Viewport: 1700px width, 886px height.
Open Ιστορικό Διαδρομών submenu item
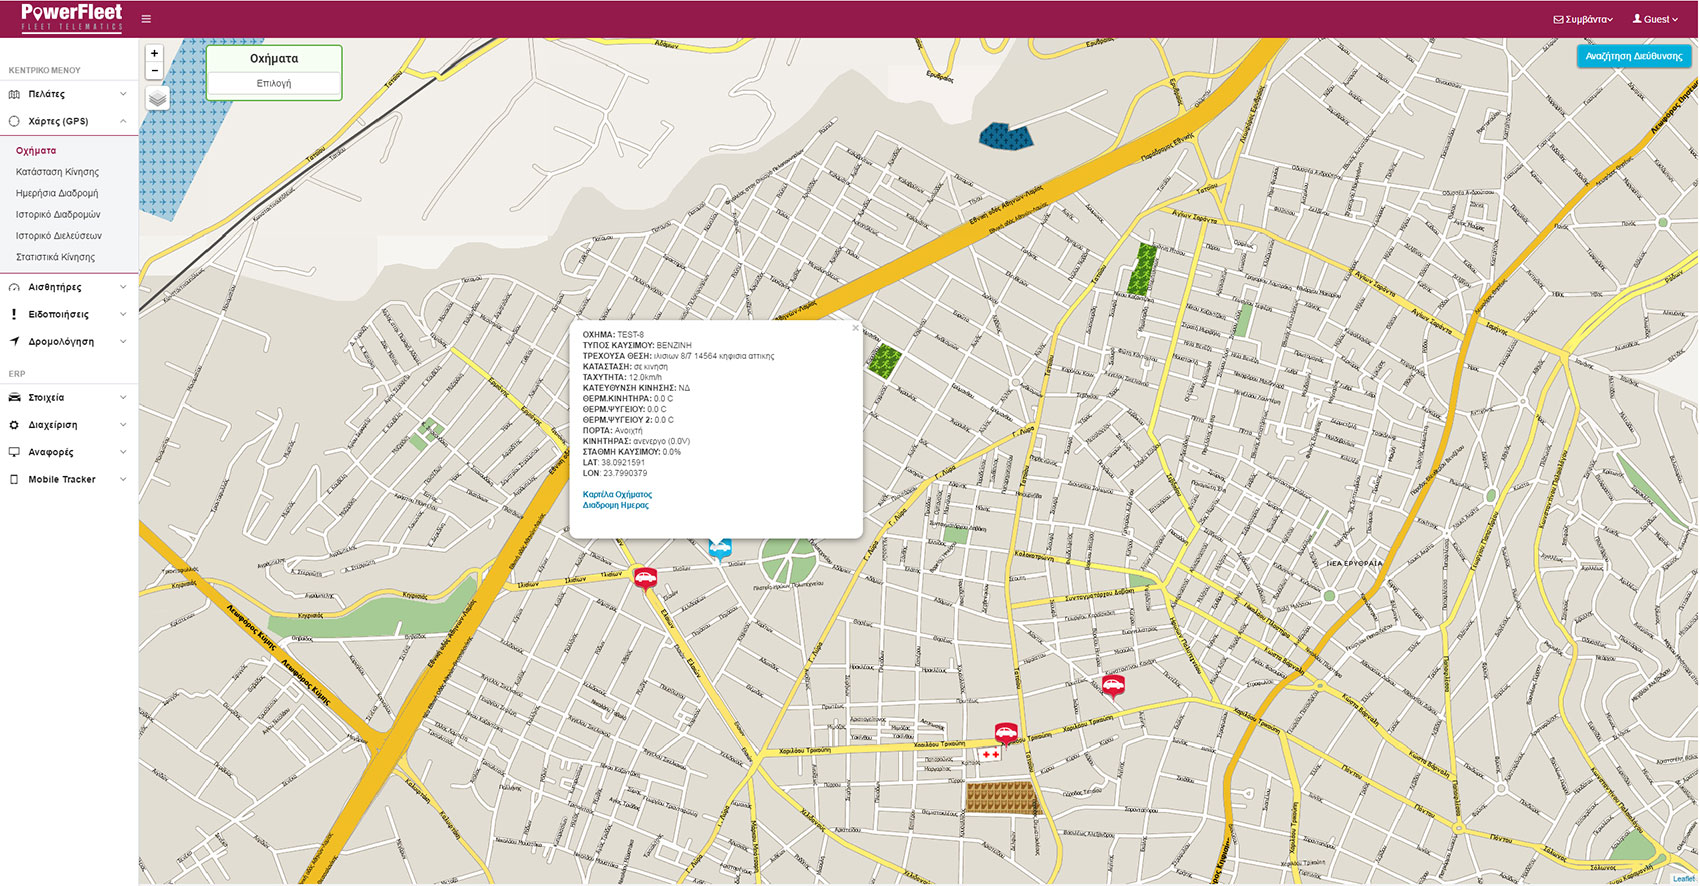coord(58,214)
